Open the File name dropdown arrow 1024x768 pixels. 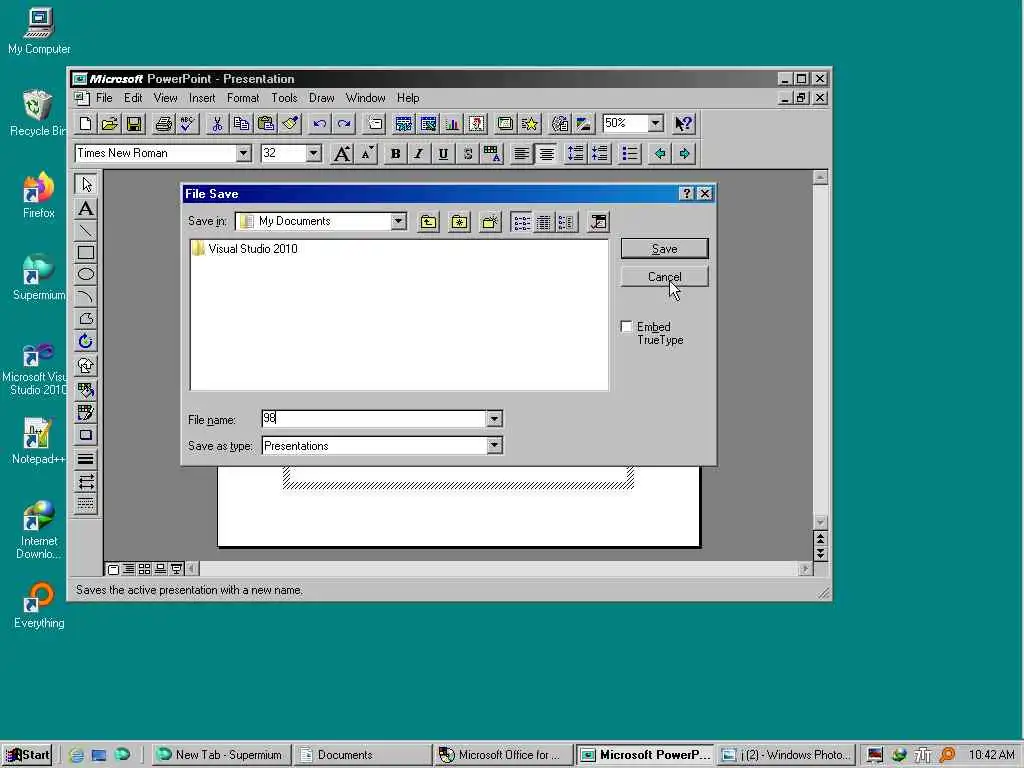[494, 419]
